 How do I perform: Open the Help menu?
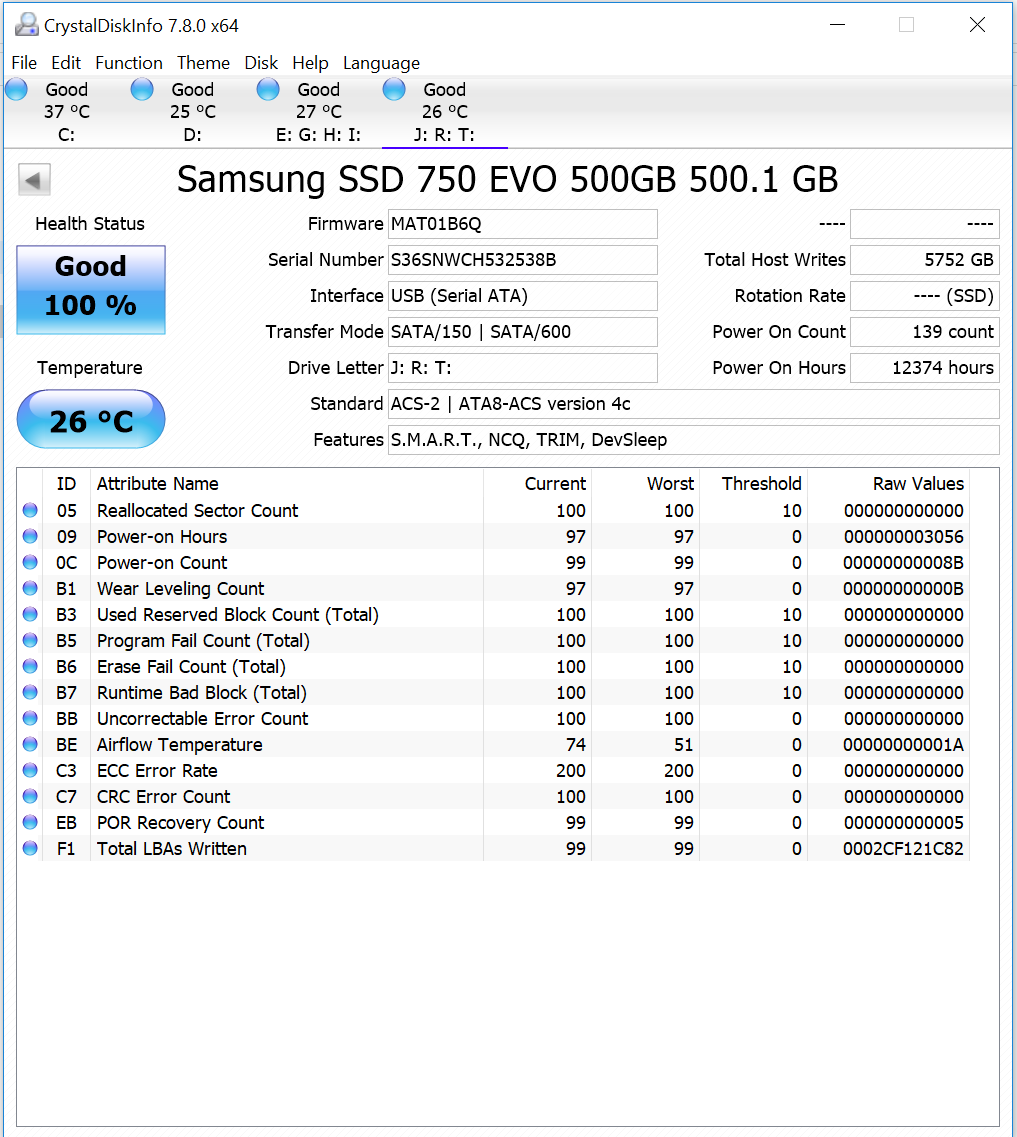point(310,63)
